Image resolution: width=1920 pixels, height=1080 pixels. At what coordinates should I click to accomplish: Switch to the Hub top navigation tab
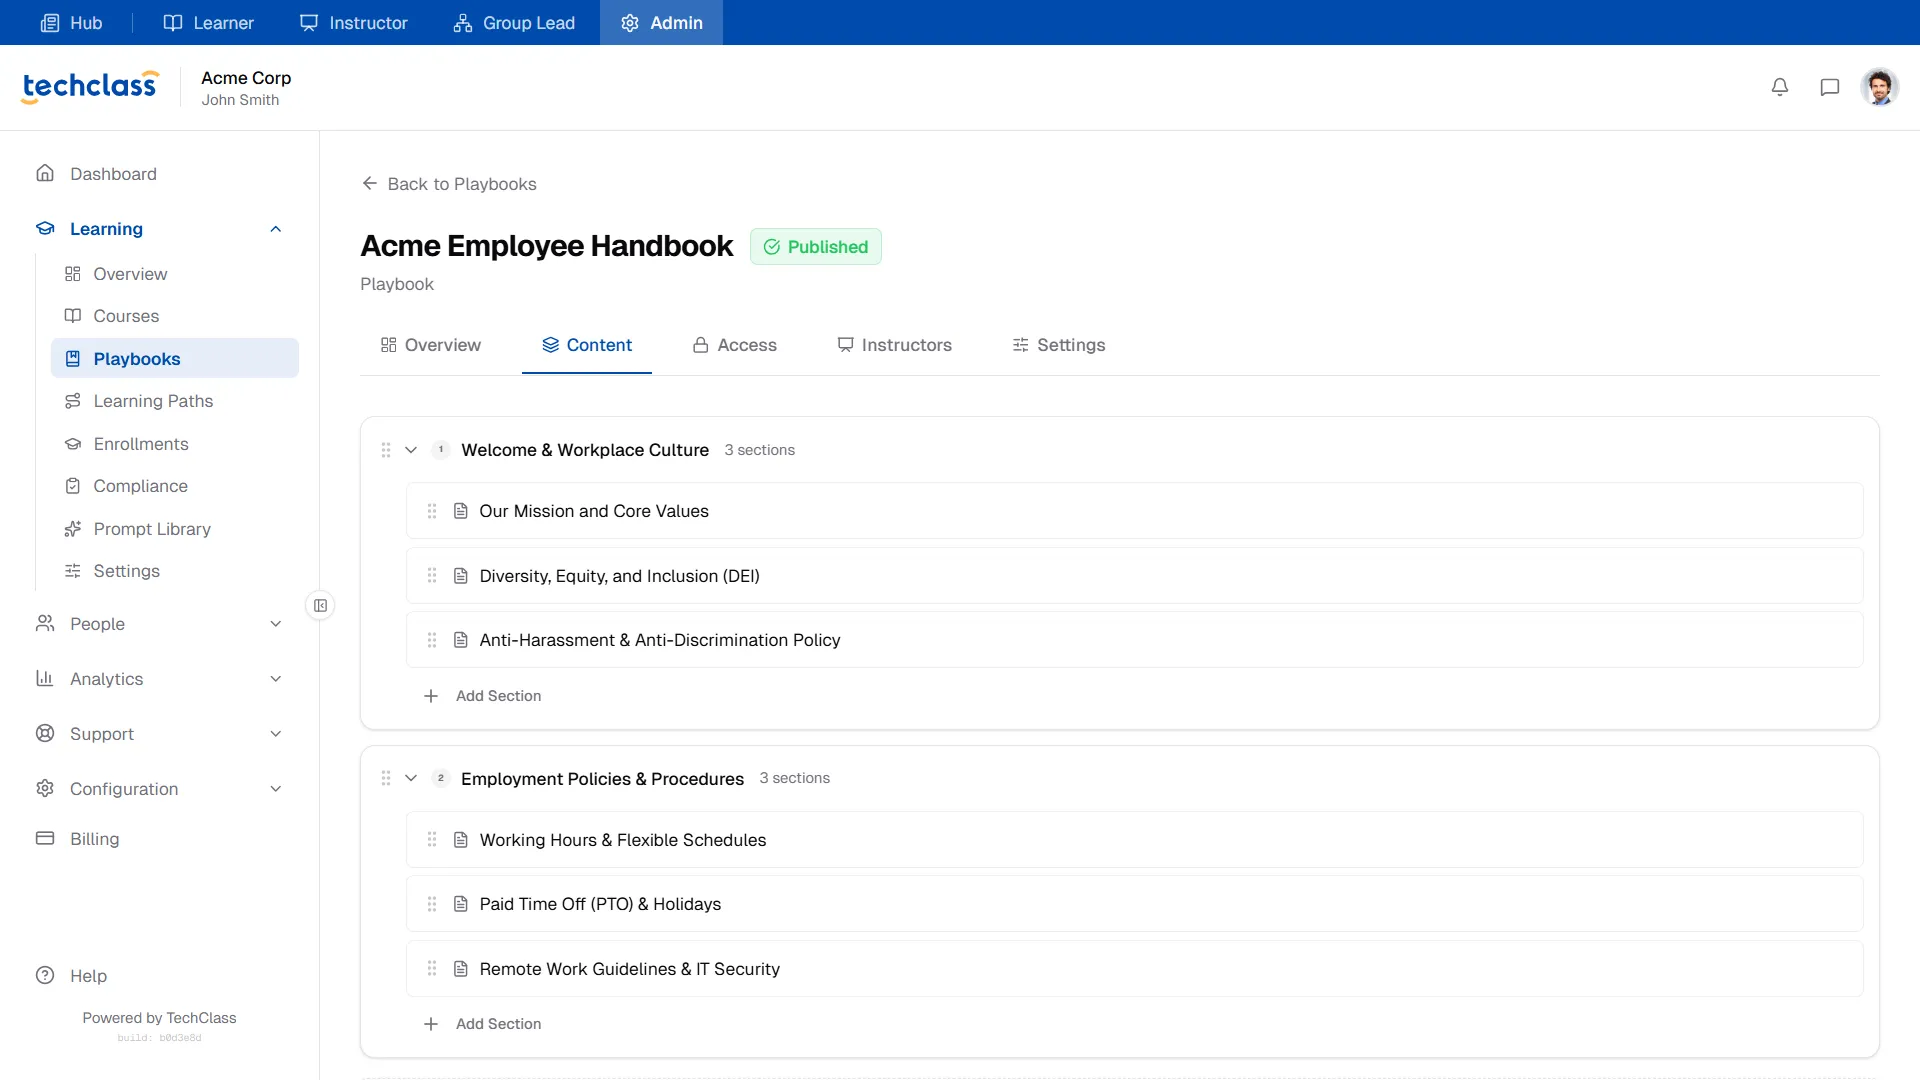click(x=71, y=22)
